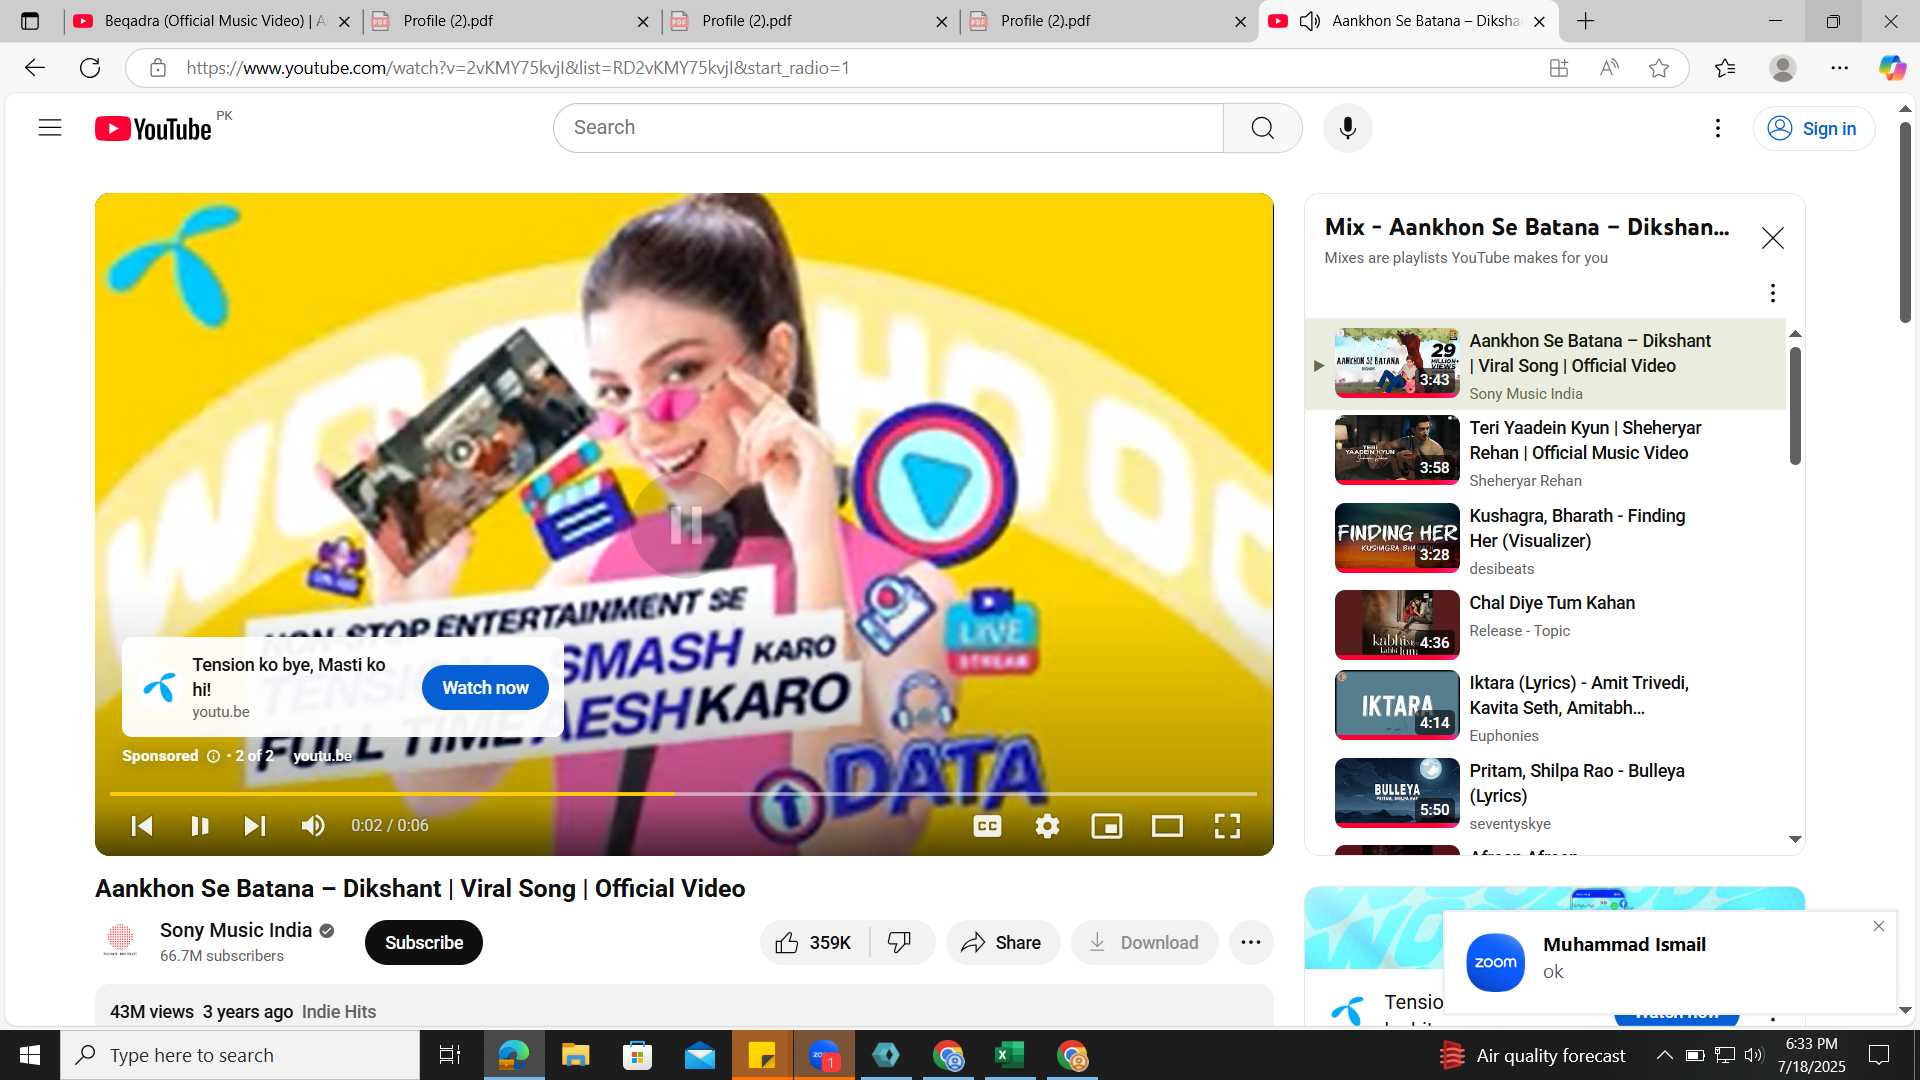This screenshot has width=1920, height=1080.
Task: Start voice search with the microphone
Action: click(1347, 128)
